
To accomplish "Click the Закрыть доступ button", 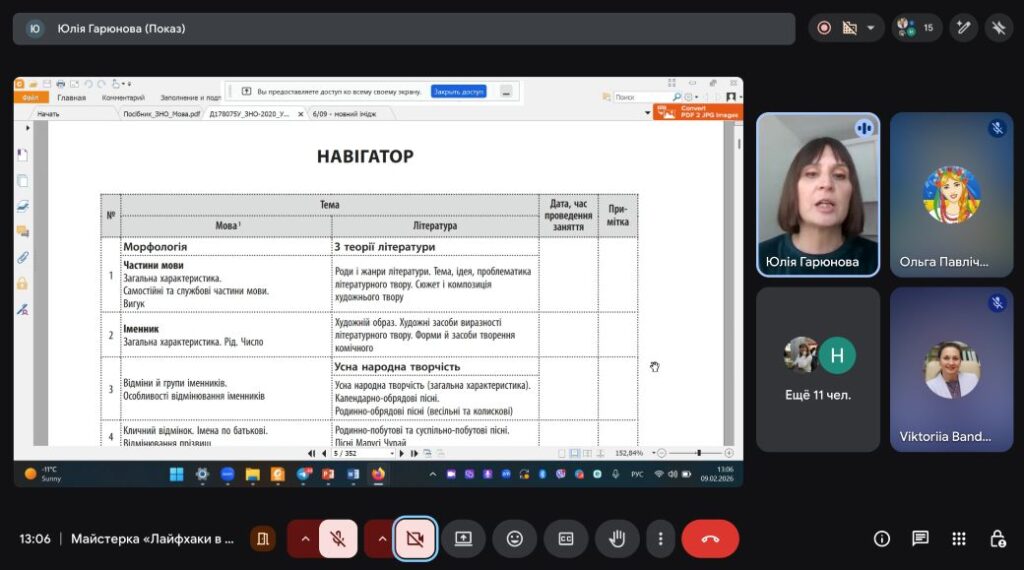I will tap(458, 91).
